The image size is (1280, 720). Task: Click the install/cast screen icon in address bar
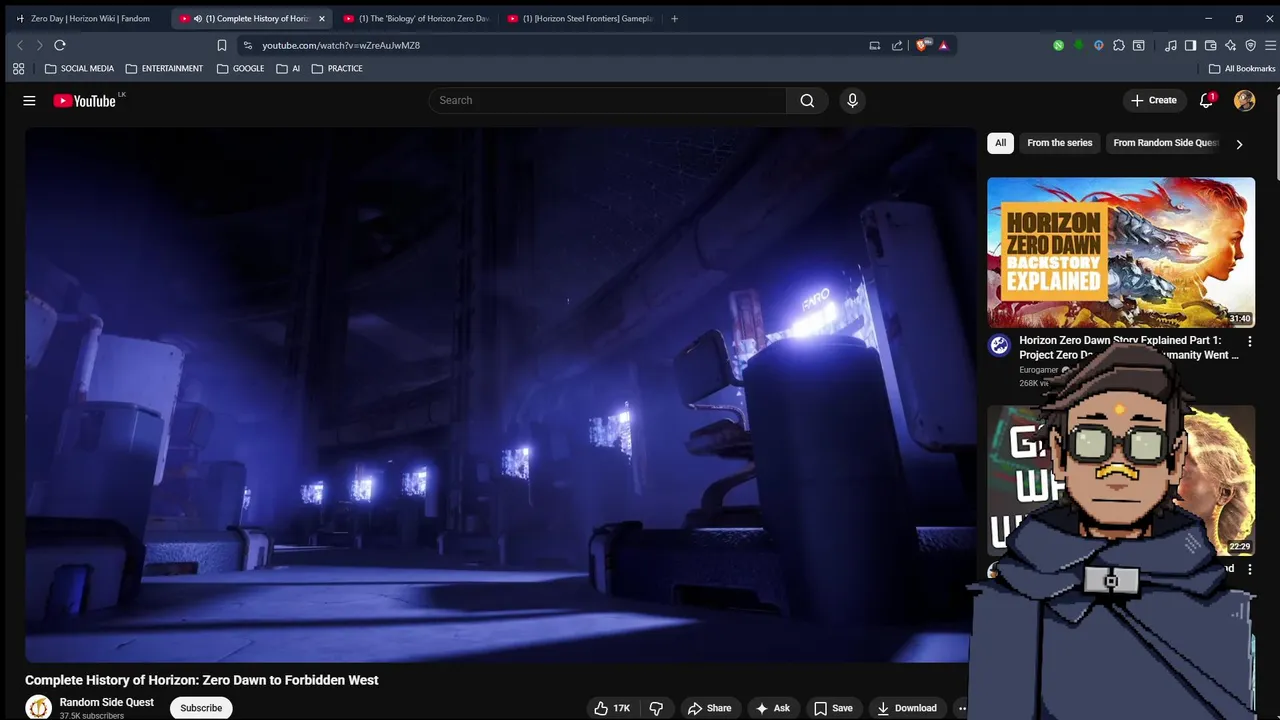[875, 45]
